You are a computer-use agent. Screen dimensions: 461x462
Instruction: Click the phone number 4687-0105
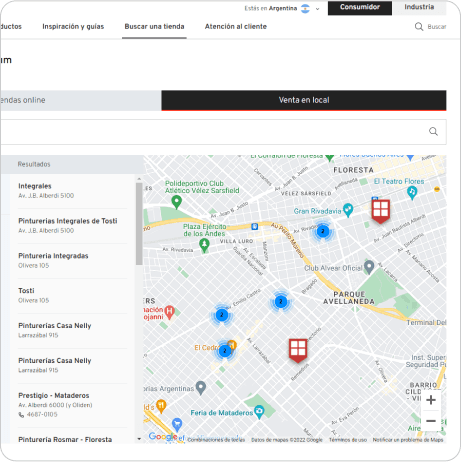tap(42, 414)
